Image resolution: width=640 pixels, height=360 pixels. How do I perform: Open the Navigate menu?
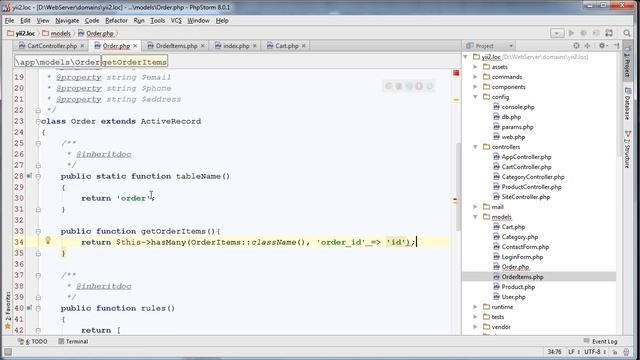tap(67, 20)
